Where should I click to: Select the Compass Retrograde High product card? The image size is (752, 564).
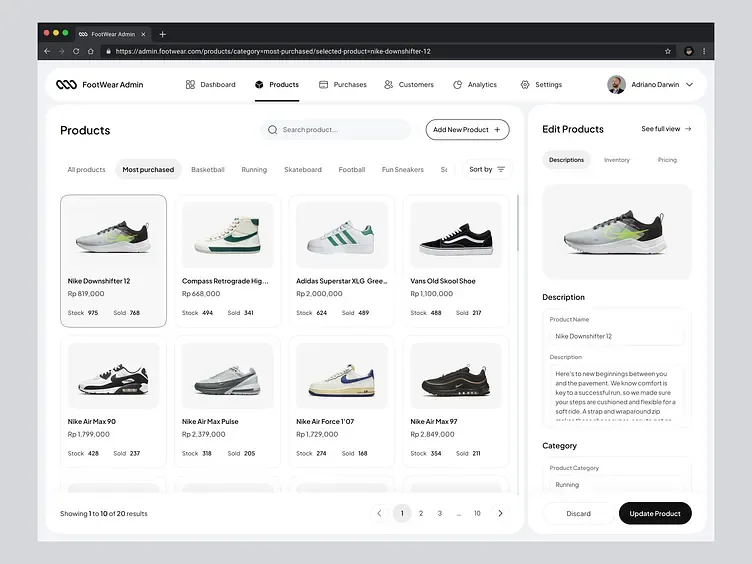click(x=227, y=261)
